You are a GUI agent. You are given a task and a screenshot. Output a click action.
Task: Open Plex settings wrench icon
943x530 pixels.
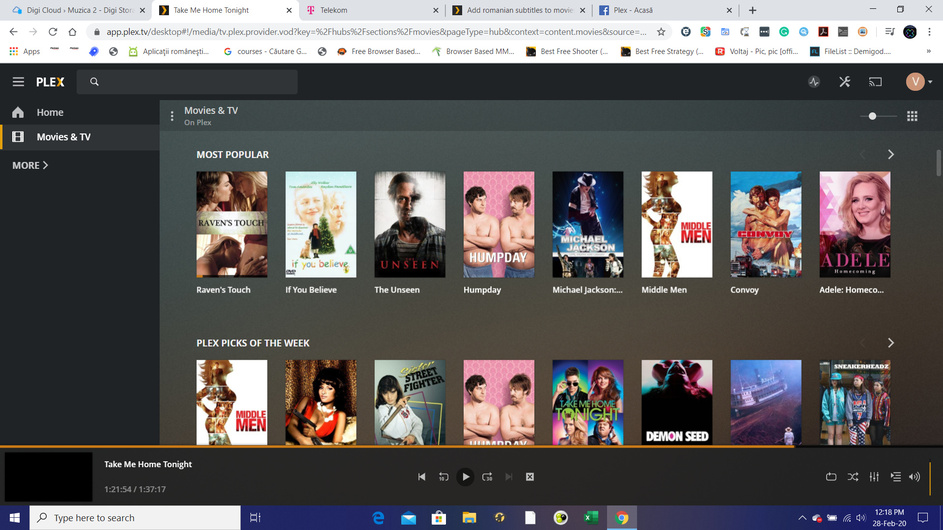[844, 82]
